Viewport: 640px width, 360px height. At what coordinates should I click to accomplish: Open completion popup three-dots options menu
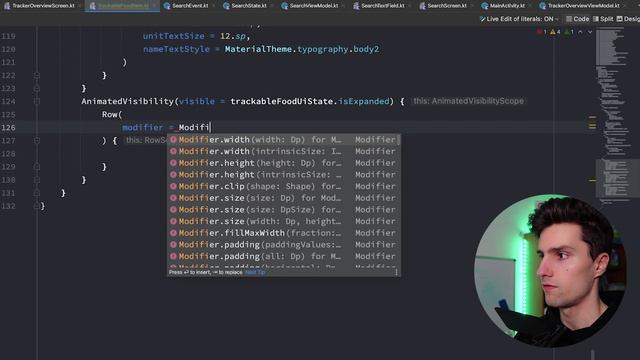click(x=396, y=272)
